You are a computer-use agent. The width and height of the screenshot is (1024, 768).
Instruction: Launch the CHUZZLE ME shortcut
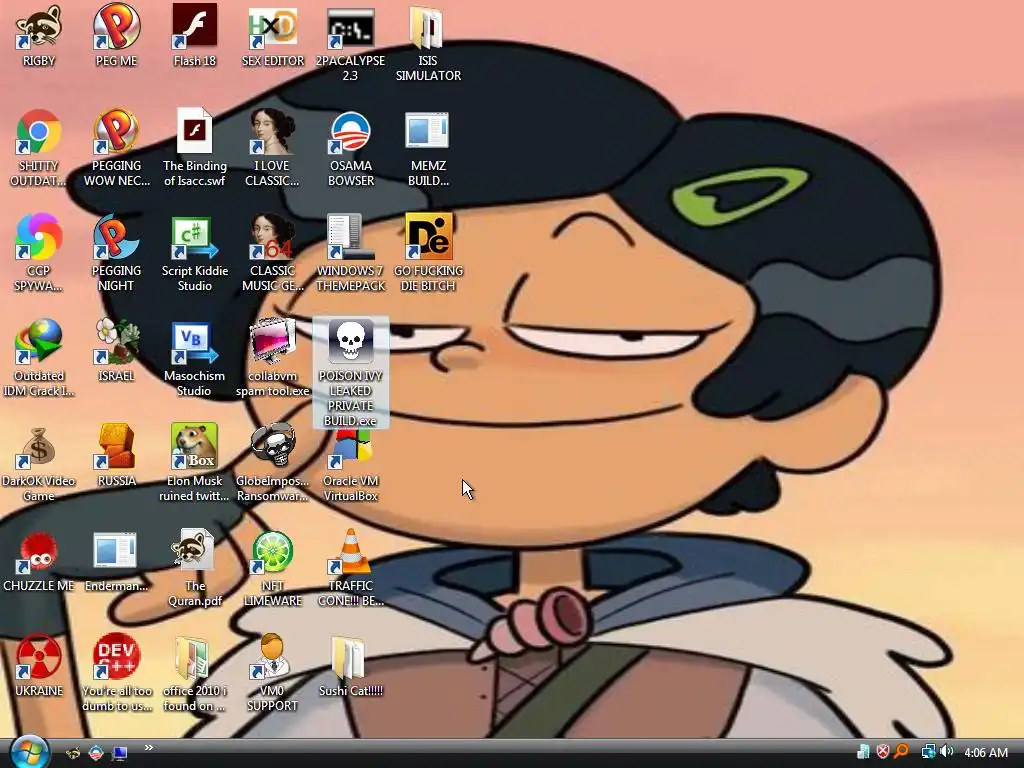[x=39, y=552]
